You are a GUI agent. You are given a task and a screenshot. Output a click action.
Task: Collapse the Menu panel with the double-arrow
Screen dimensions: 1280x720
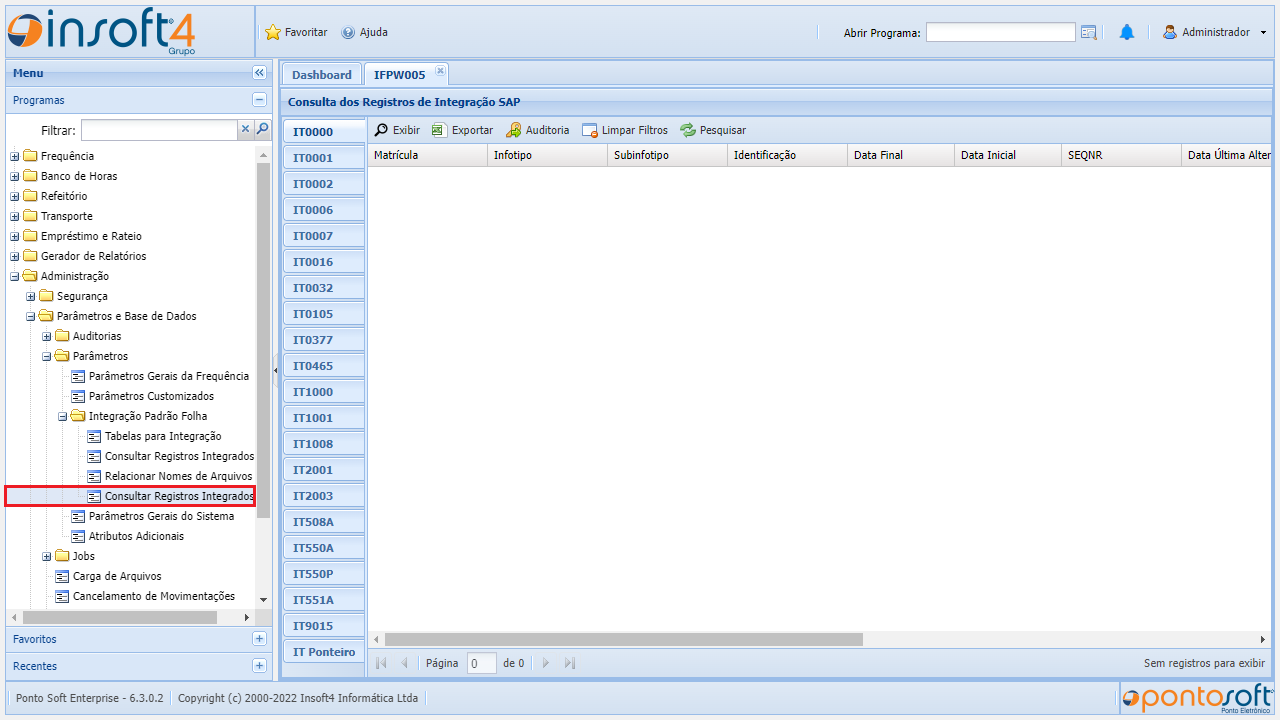(259, 72)
